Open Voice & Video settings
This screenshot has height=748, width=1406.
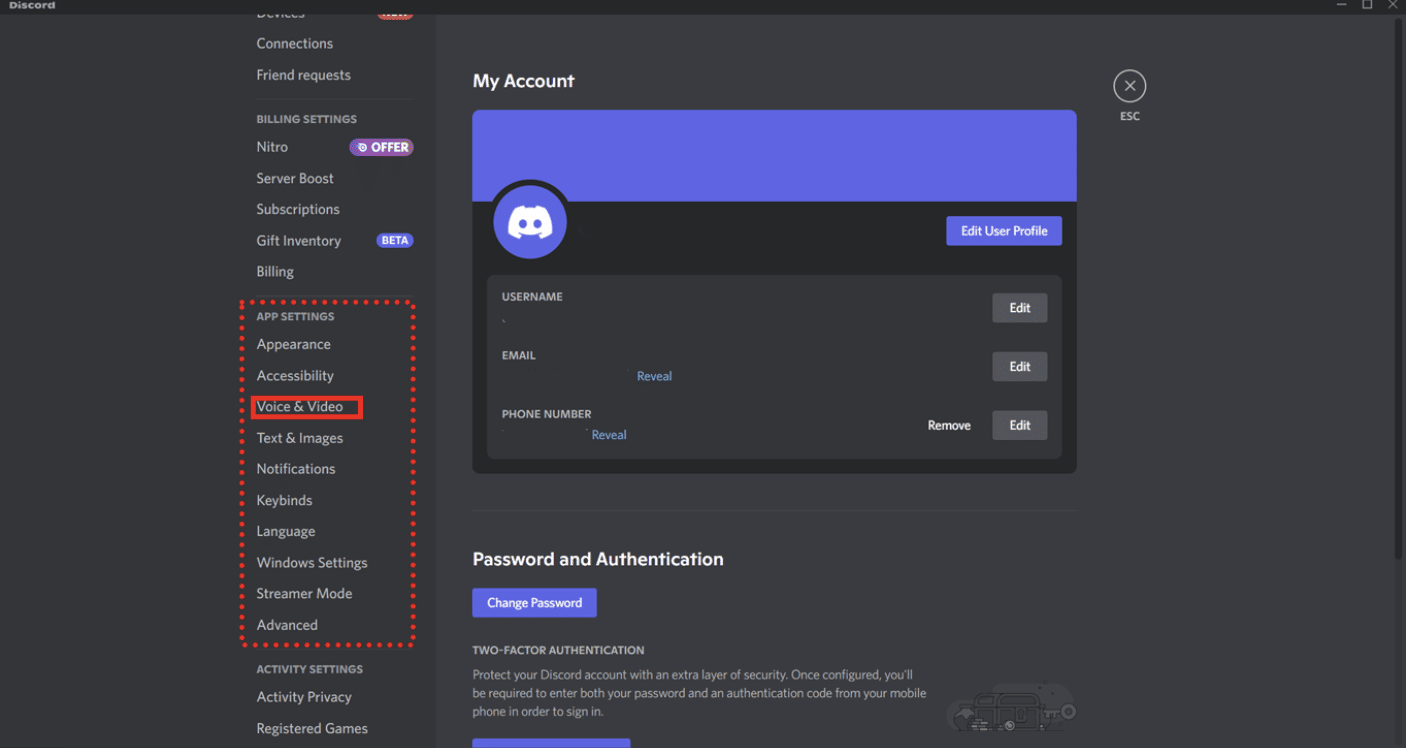[x=300, y=406]
